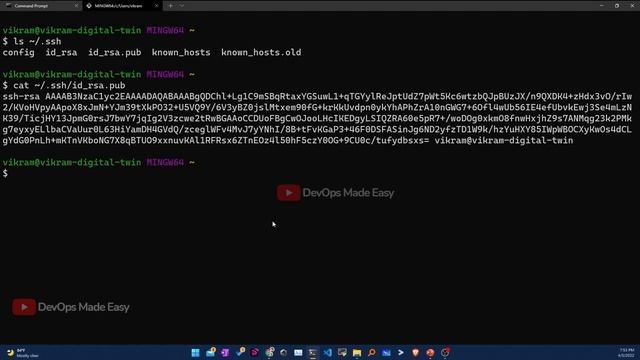Viewport: 640px width, 360px height.
Task: Focus the active Terminal taskbar icon
Action: pyautogui.click(x=313, y=352)
